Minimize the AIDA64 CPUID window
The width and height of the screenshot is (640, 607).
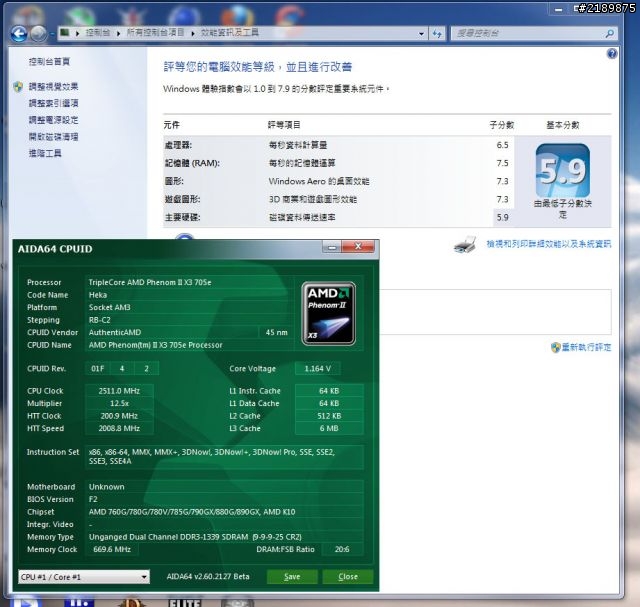[x=332, y=247]
